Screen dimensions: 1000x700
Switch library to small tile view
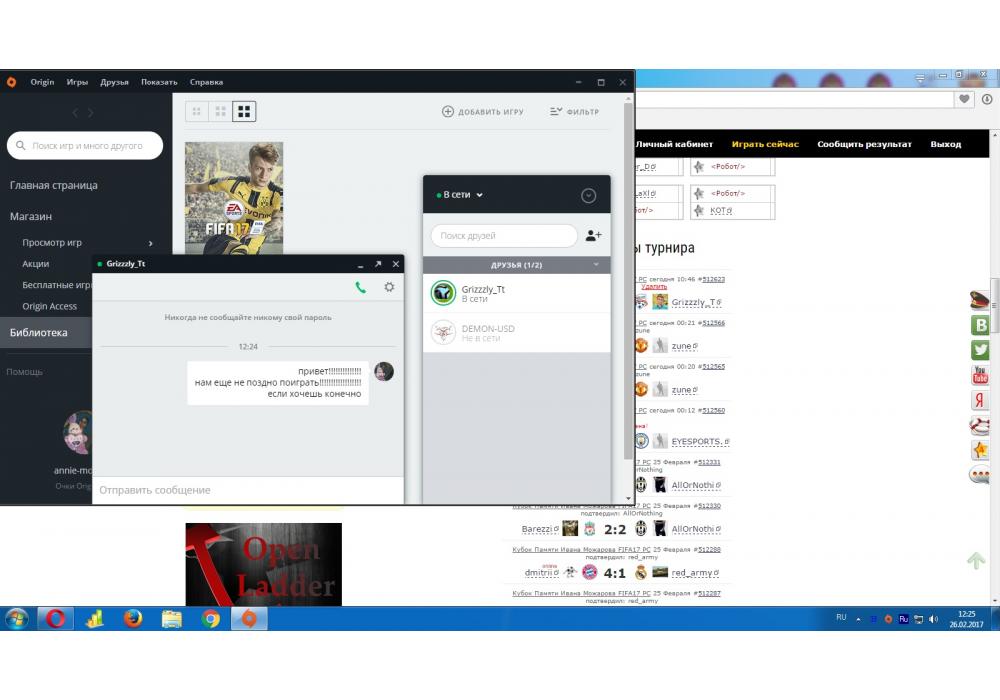tap(196, 111)
